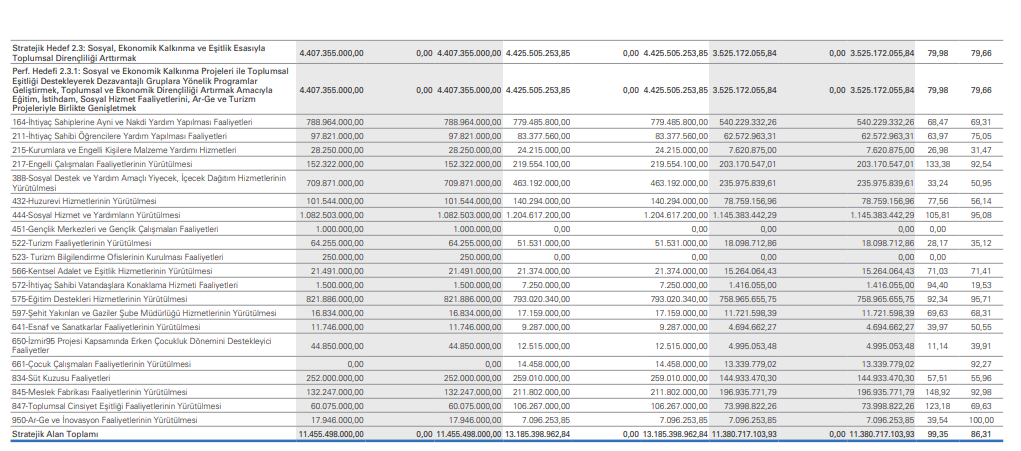Select the 133,38 percentage cell
This screenshot has width=1021, height=451.
point(937,163)
